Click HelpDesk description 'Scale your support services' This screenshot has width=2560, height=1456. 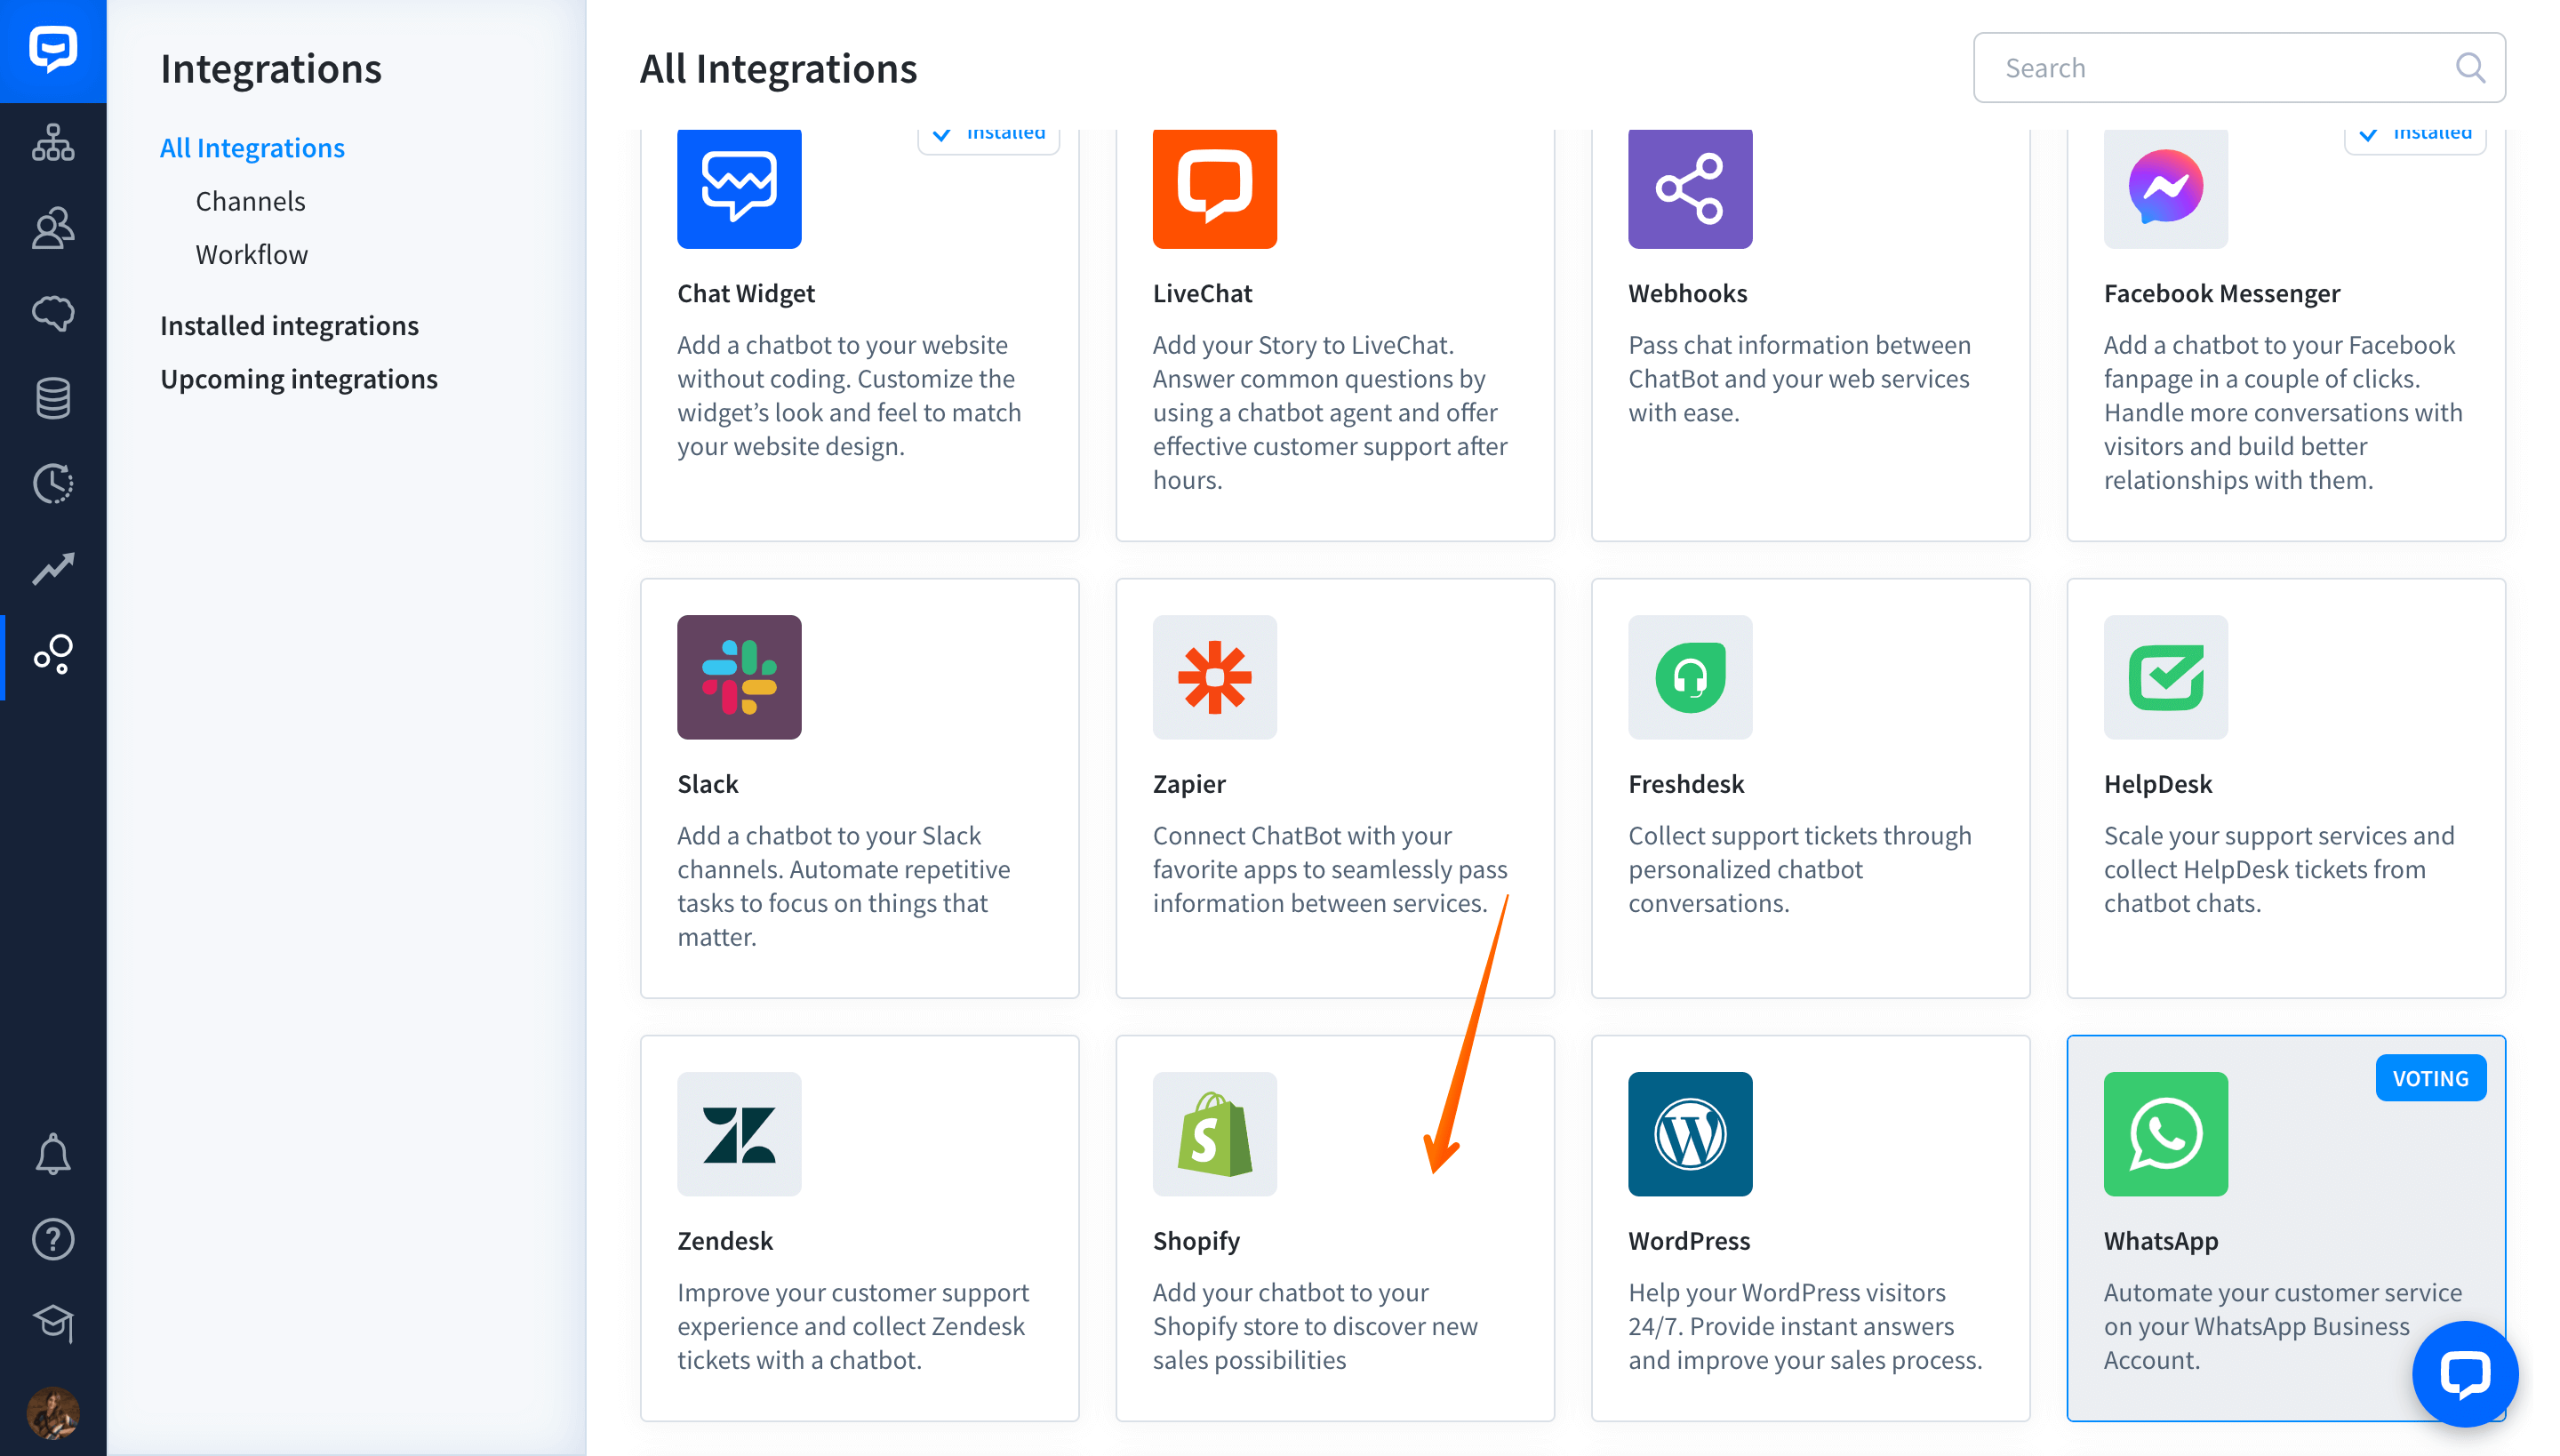2255,835
